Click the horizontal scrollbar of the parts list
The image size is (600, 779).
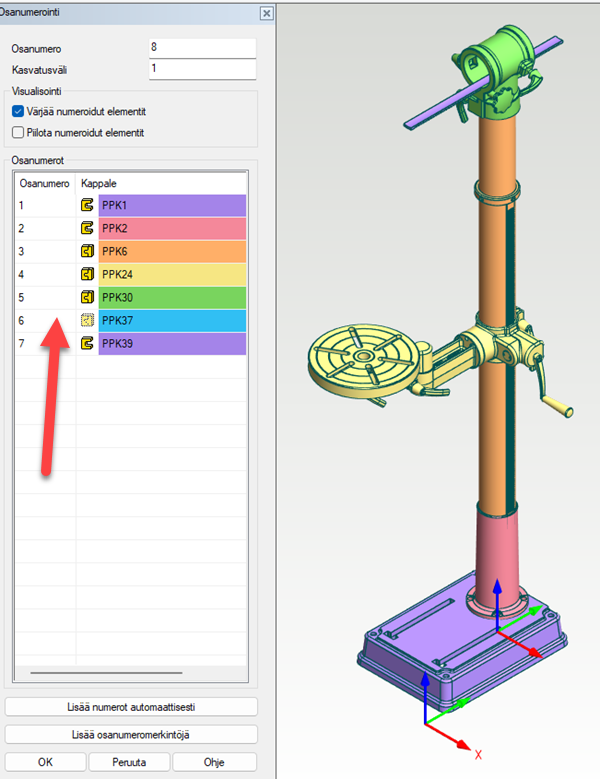[106, 673]
